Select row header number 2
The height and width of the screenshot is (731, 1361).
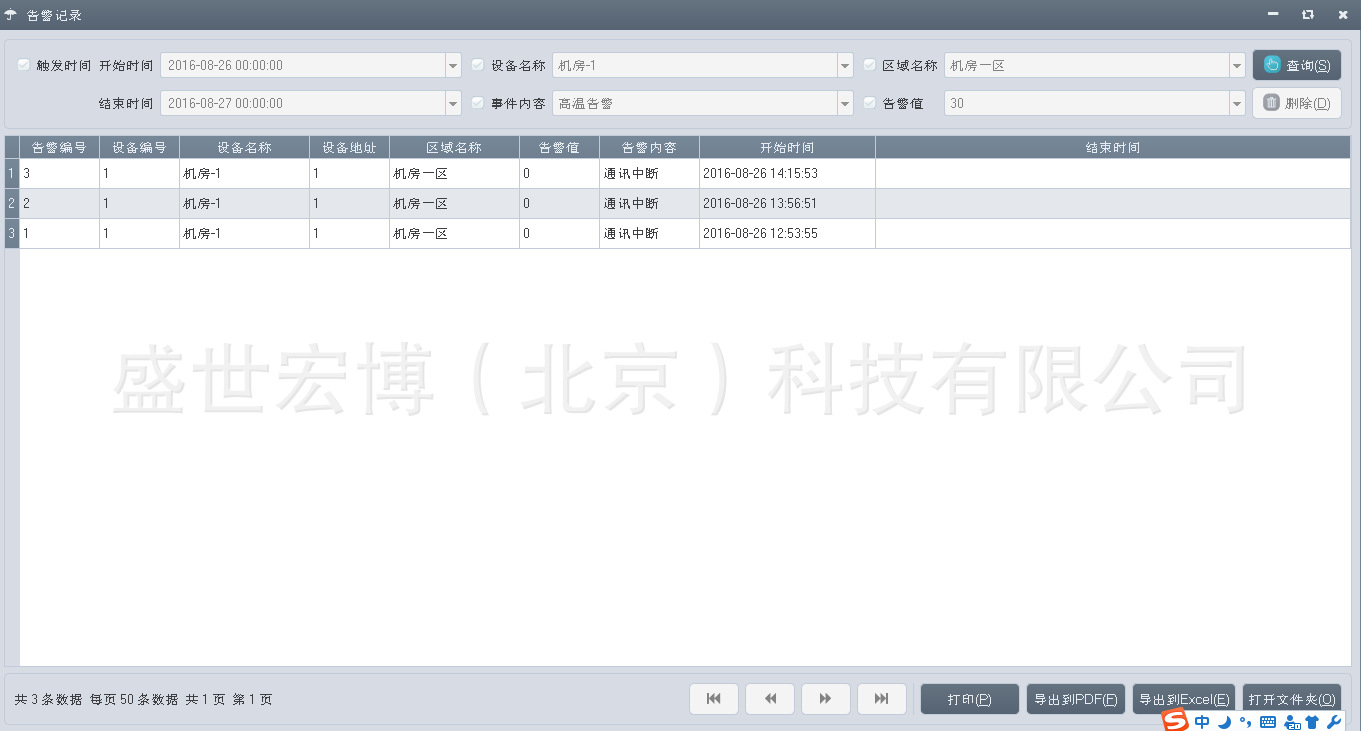(12, 204)
